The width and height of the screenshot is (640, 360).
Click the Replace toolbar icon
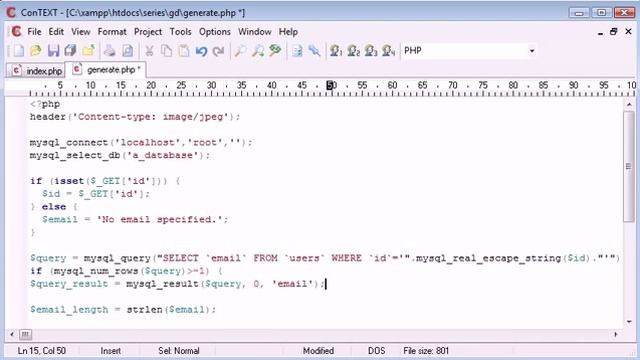276,51
